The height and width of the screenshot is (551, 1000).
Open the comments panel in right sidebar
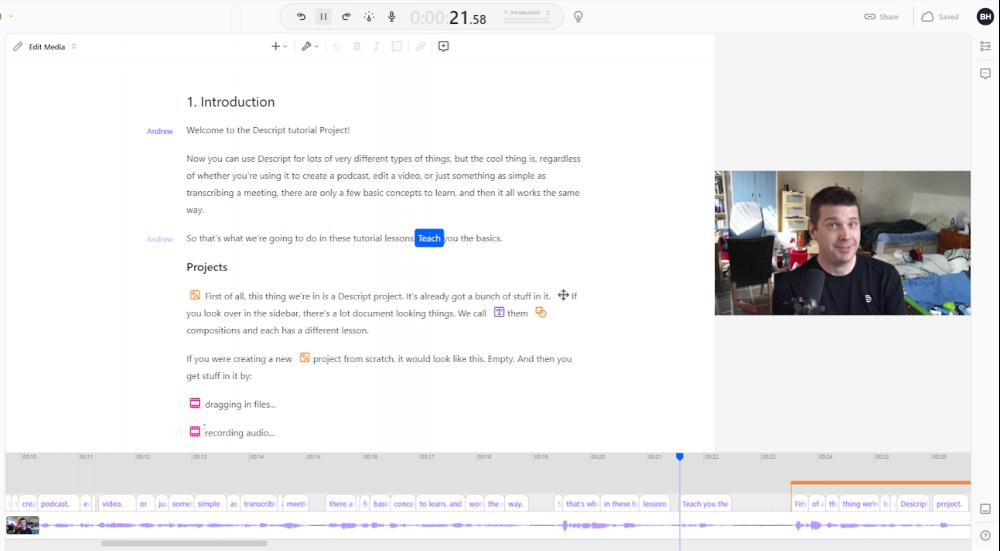[x=985, y=74]
